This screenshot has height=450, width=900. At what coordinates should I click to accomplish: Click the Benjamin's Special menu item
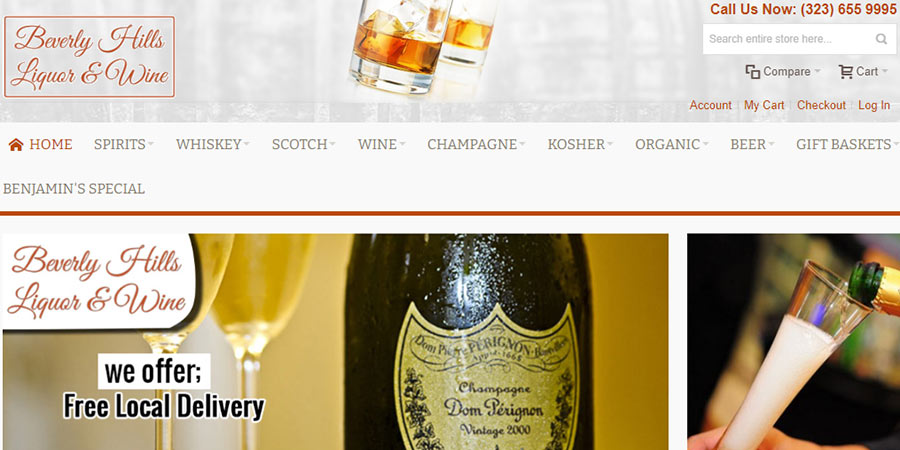click(x=74, y=189)
